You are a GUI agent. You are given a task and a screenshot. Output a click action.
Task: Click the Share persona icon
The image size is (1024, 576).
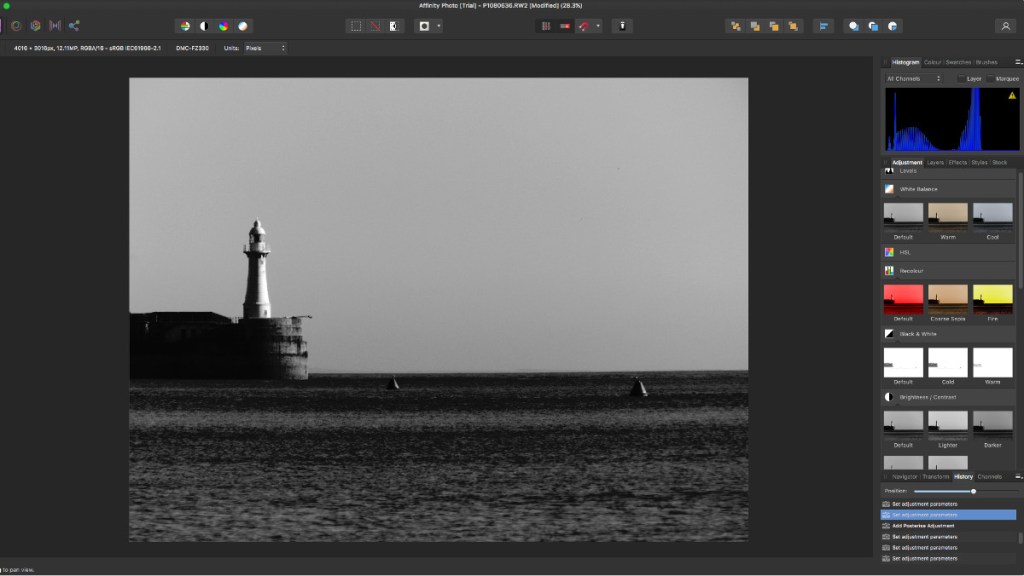[x=74, y=26]
